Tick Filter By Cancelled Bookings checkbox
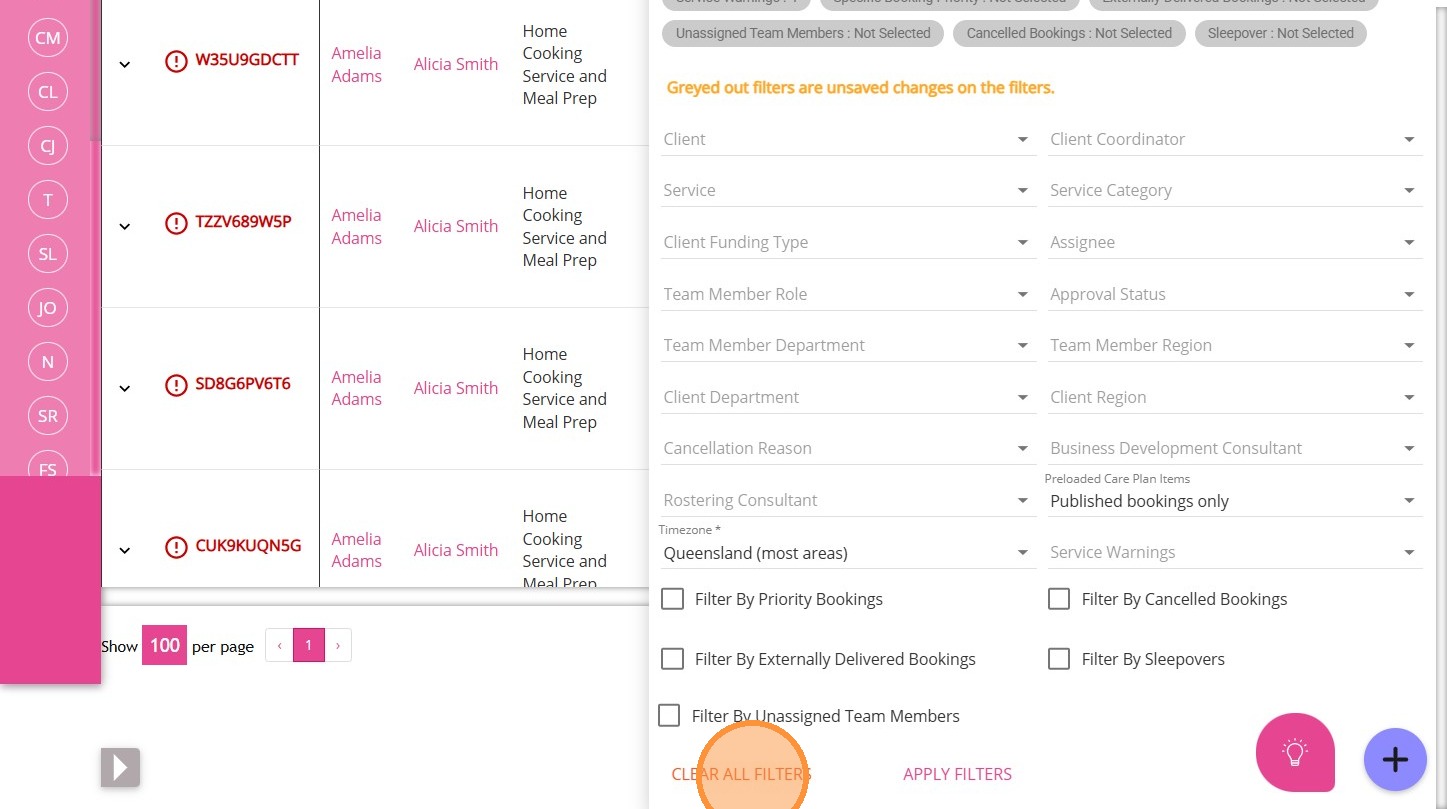Image resolution: width=1447 pixels, height=809 pixels. [x=1059, y=599]
